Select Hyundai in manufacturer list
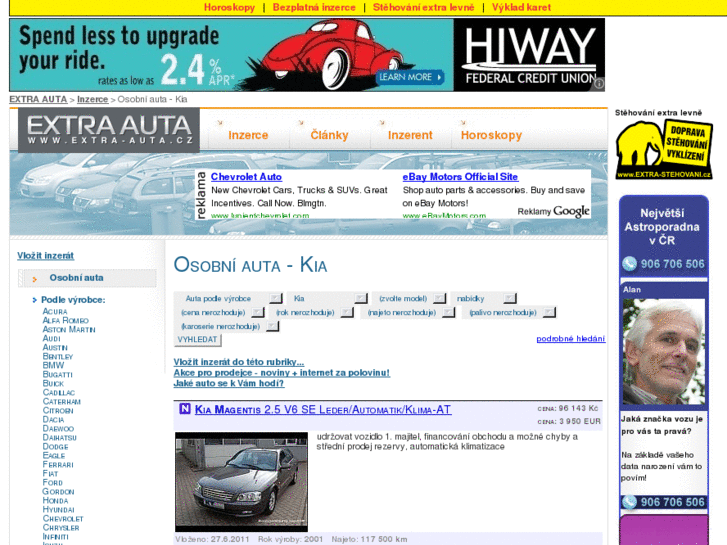 pos(58,509)
